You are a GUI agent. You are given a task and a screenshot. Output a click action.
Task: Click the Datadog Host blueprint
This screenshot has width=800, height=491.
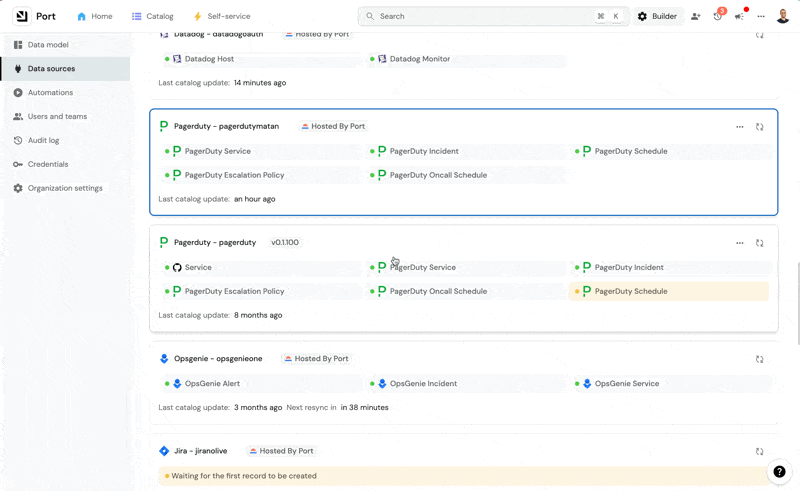(x=260, y=59)
